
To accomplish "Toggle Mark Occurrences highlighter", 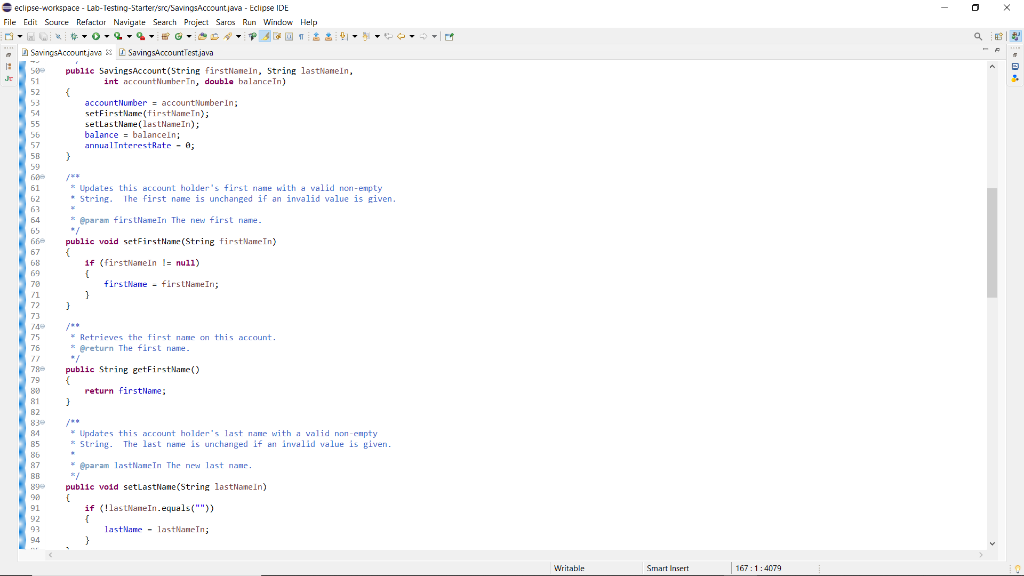I will click(265, 37).
